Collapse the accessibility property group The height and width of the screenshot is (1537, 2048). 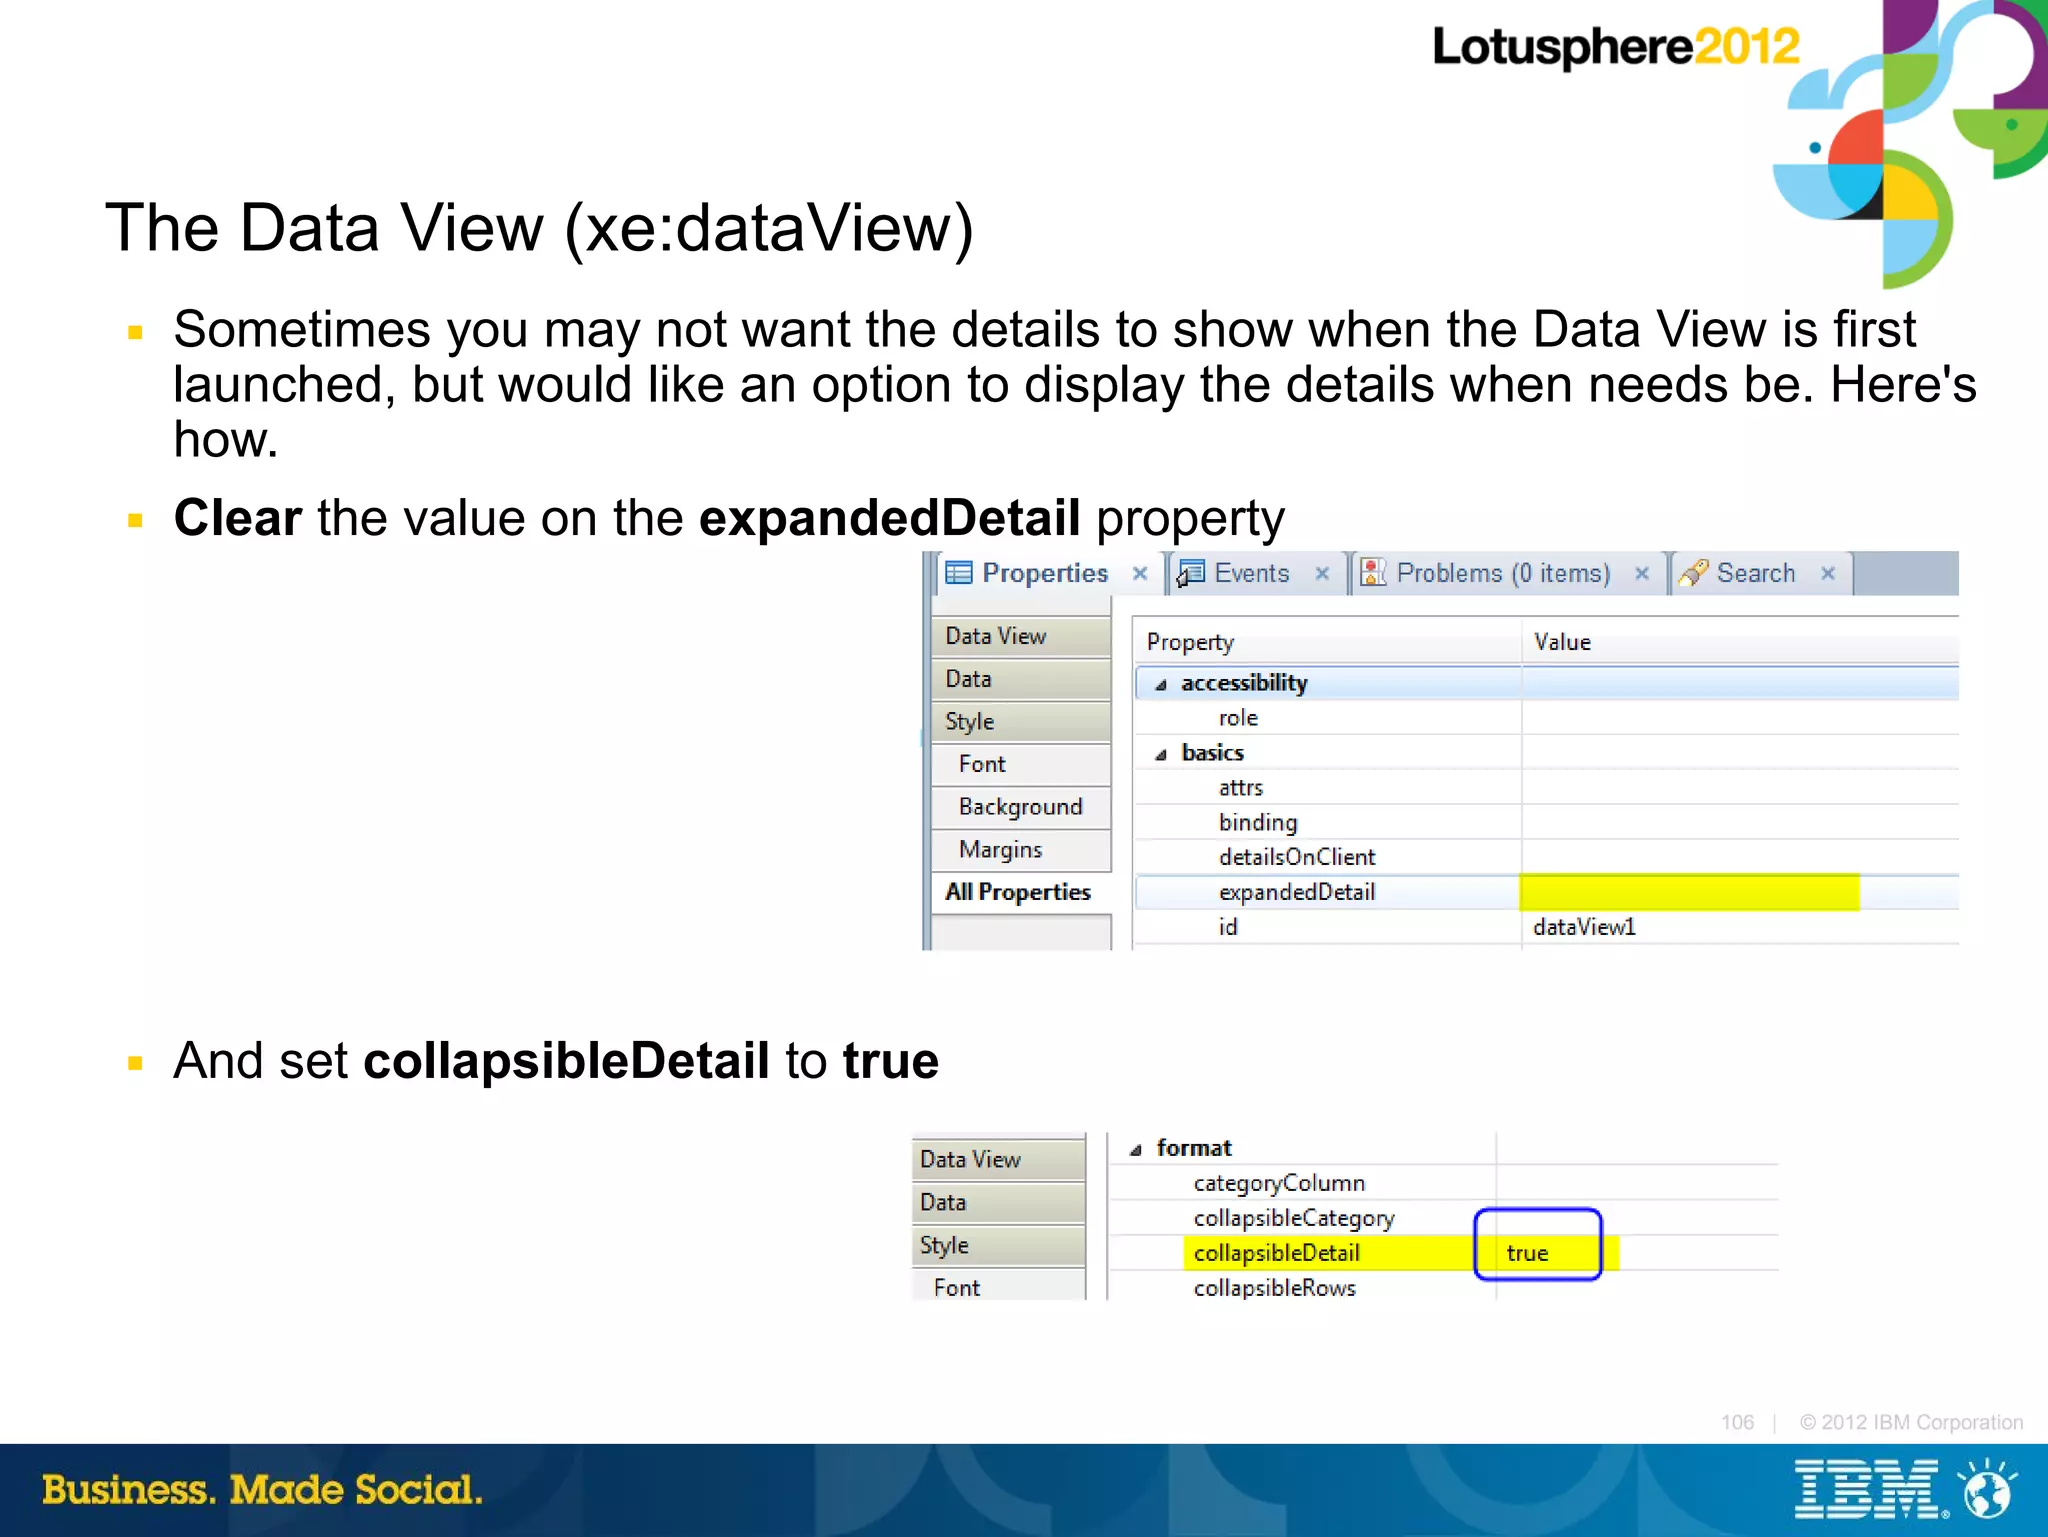tap(1161, 685)
